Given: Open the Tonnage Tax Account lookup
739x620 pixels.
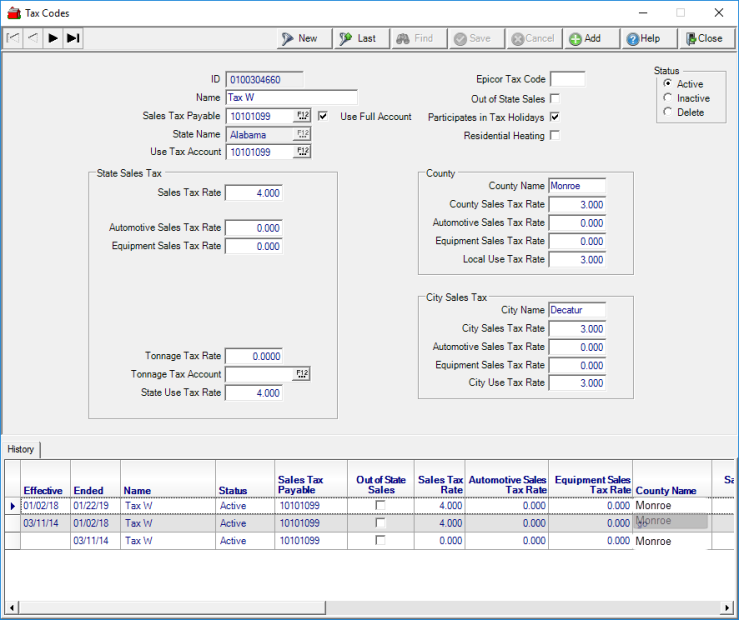Looking at the screenshot, I should 303,374.
